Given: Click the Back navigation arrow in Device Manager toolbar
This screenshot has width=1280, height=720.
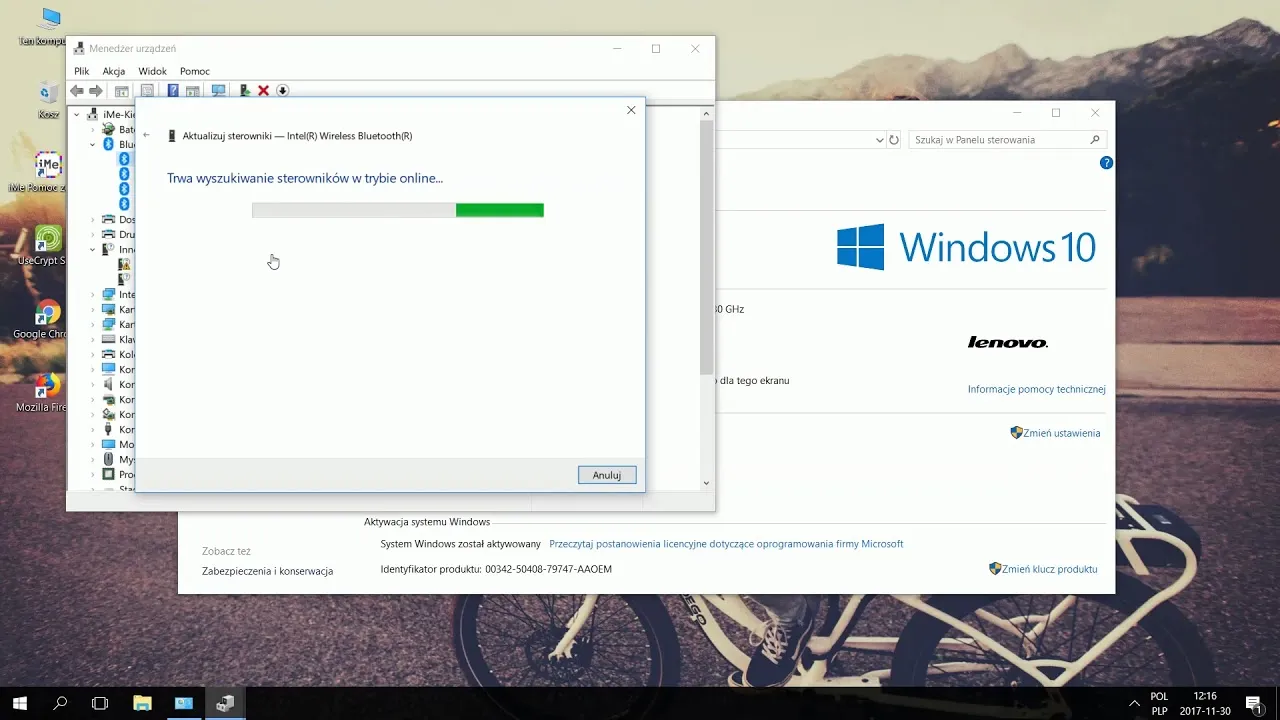Looking at the screenshot, I should tap(76, 90).
